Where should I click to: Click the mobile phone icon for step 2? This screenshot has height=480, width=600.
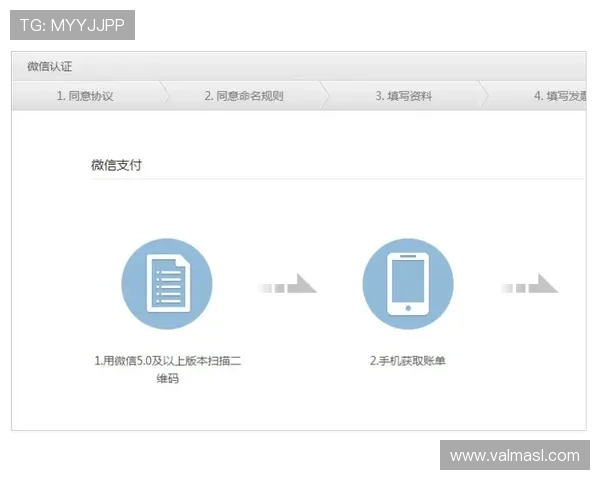coord(408,284)
